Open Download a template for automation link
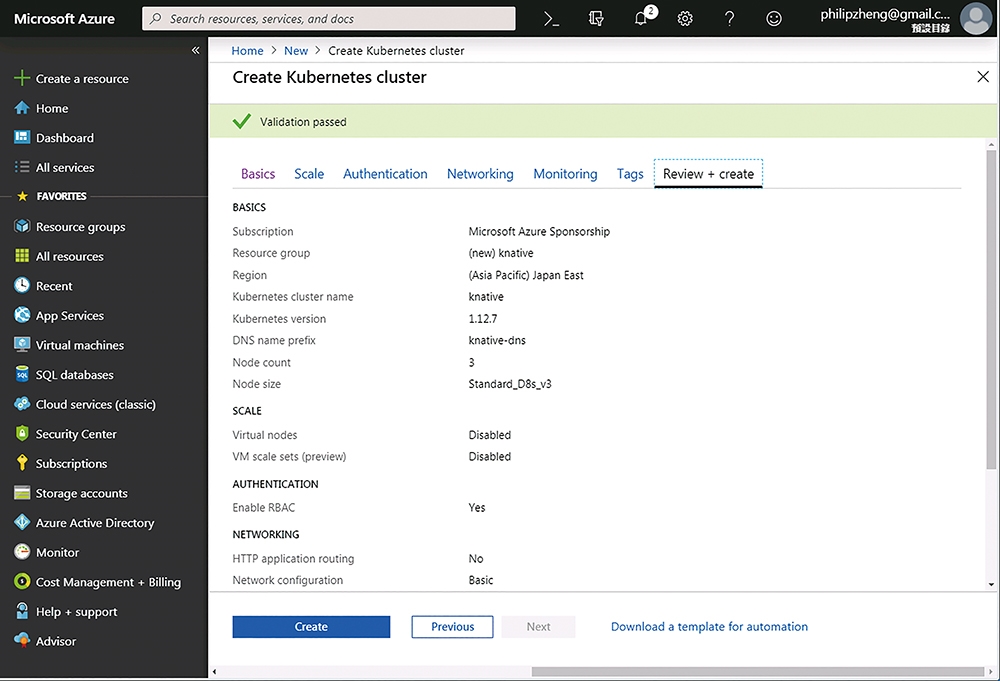This screenshot has height=681, width=1000. click(709, 626)
